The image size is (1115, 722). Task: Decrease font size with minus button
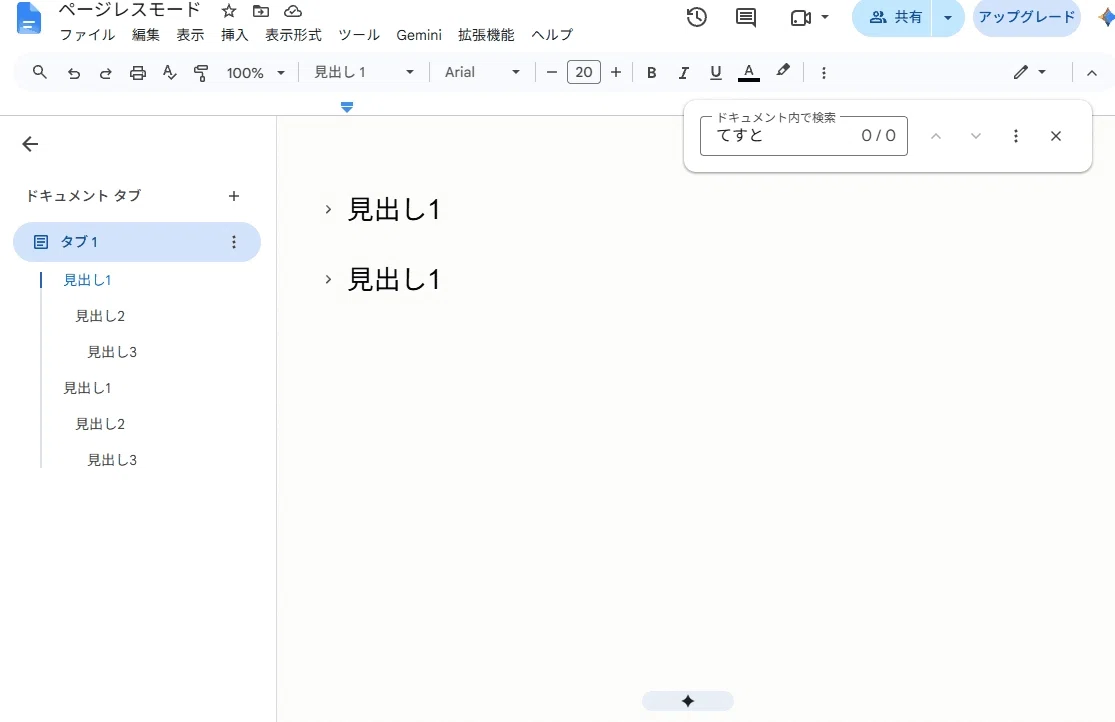(552, 72)
